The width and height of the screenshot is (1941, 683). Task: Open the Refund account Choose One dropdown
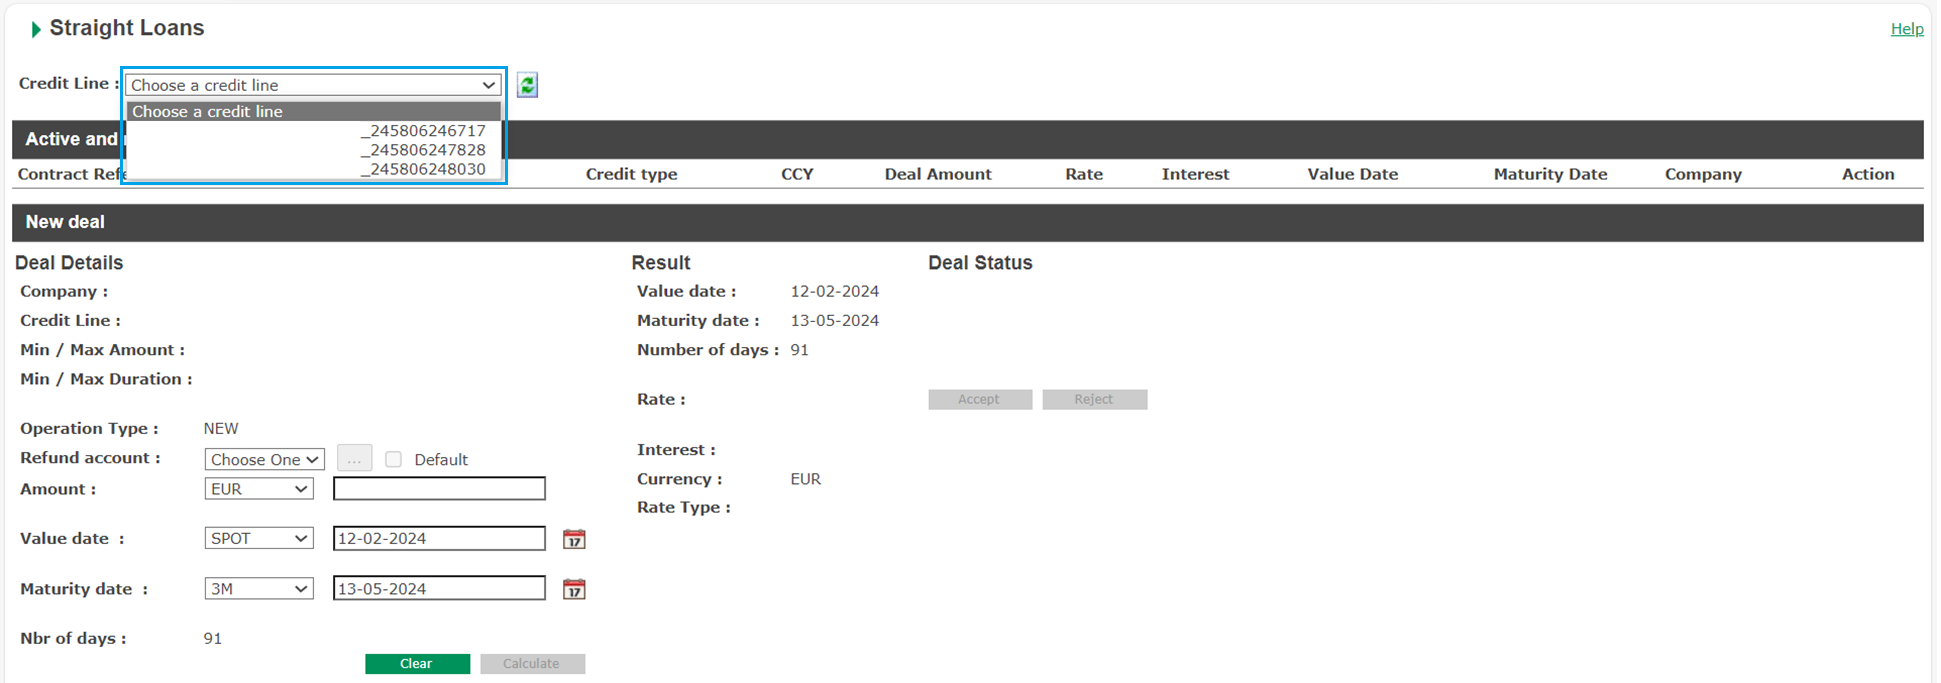click(x=264, y=459)
